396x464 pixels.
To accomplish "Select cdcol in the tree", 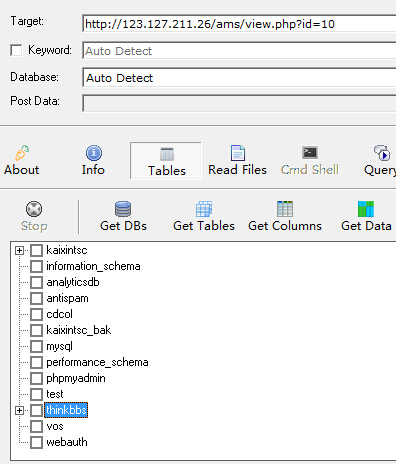I will (59, 314).
